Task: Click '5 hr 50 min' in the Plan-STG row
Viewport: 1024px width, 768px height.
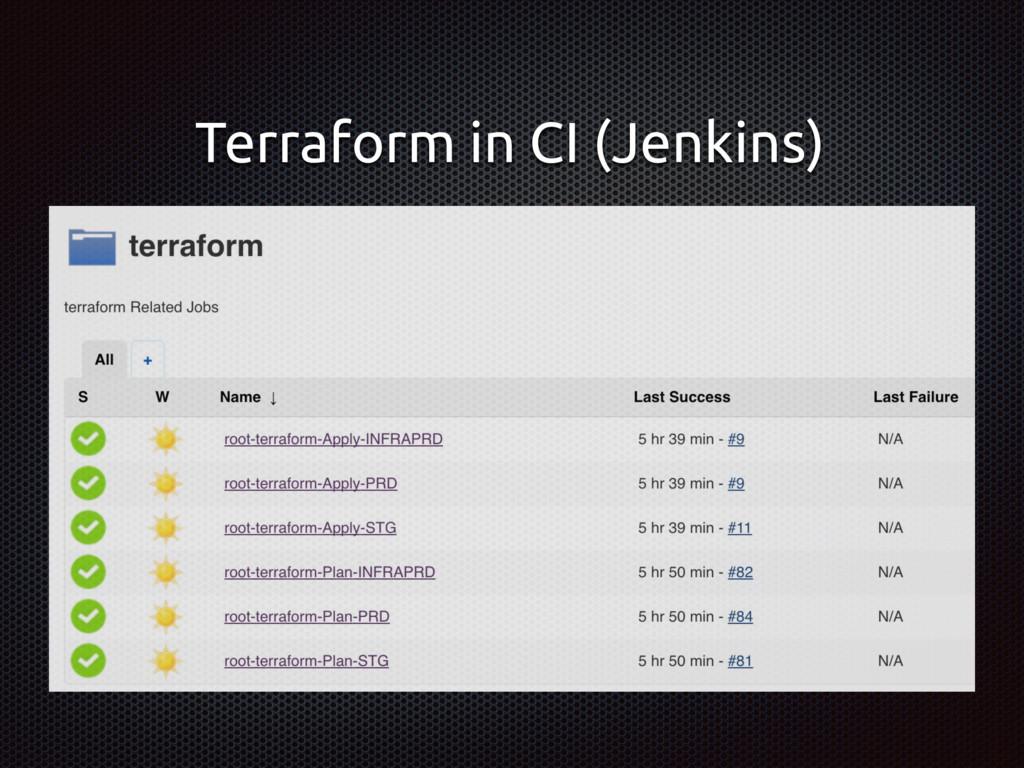Action: point(676,661)
